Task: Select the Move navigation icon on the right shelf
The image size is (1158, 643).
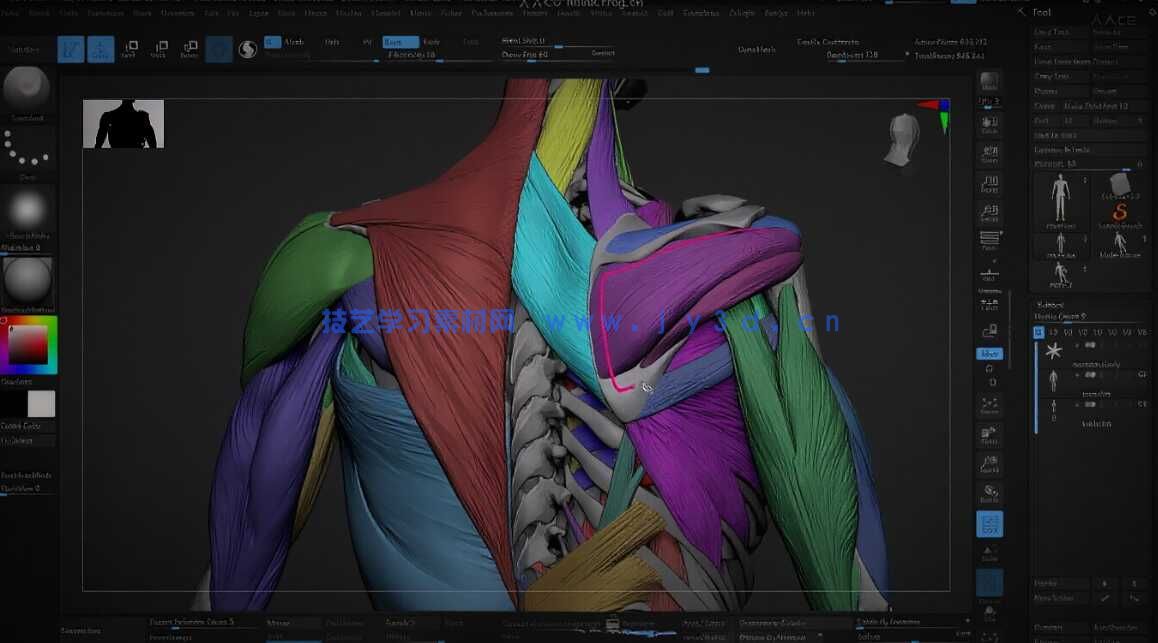Action: point(989,353)
